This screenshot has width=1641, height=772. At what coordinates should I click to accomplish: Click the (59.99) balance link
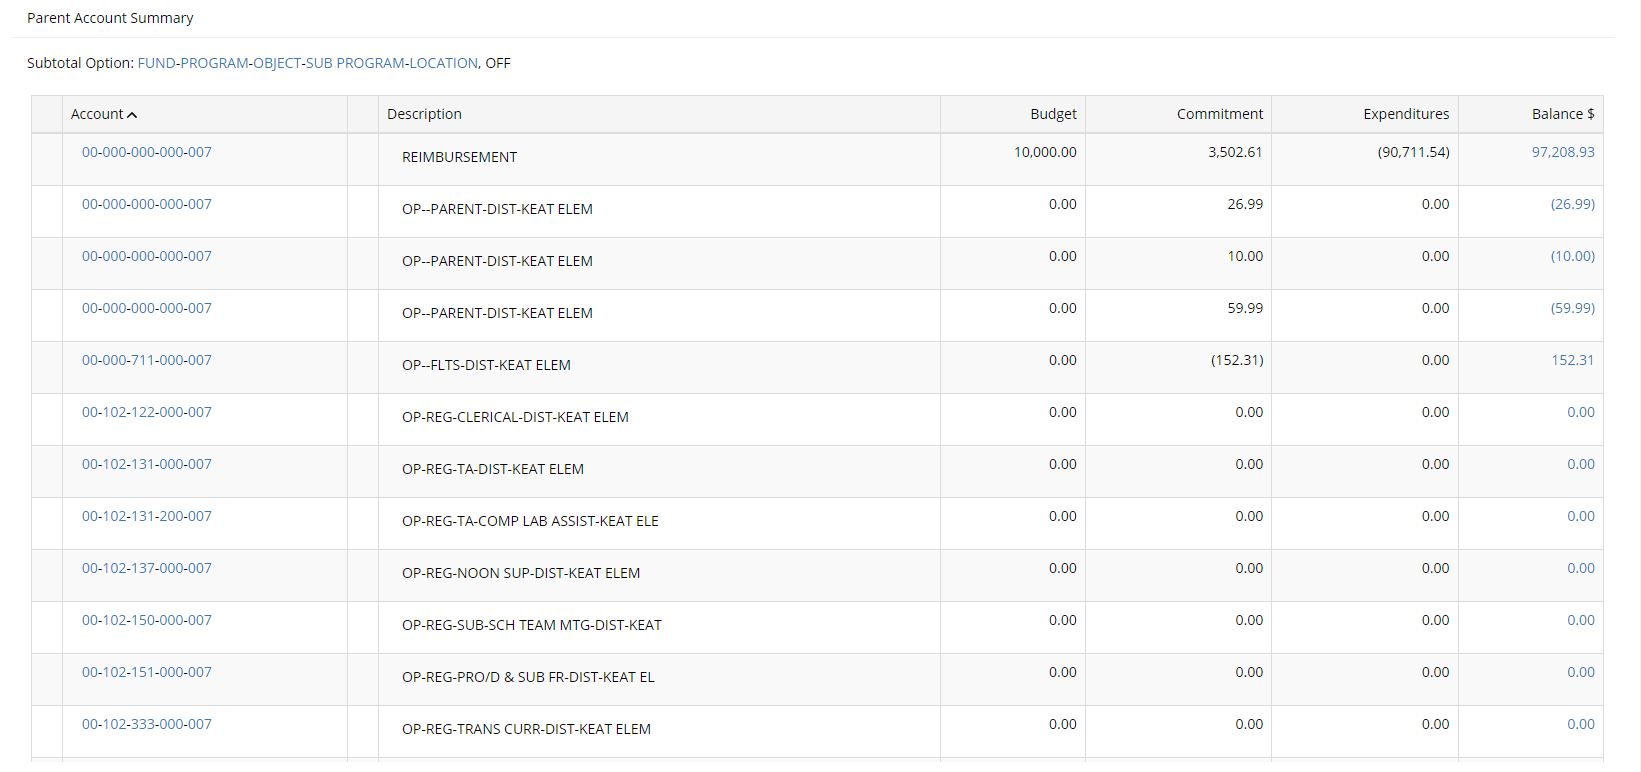1572,308
